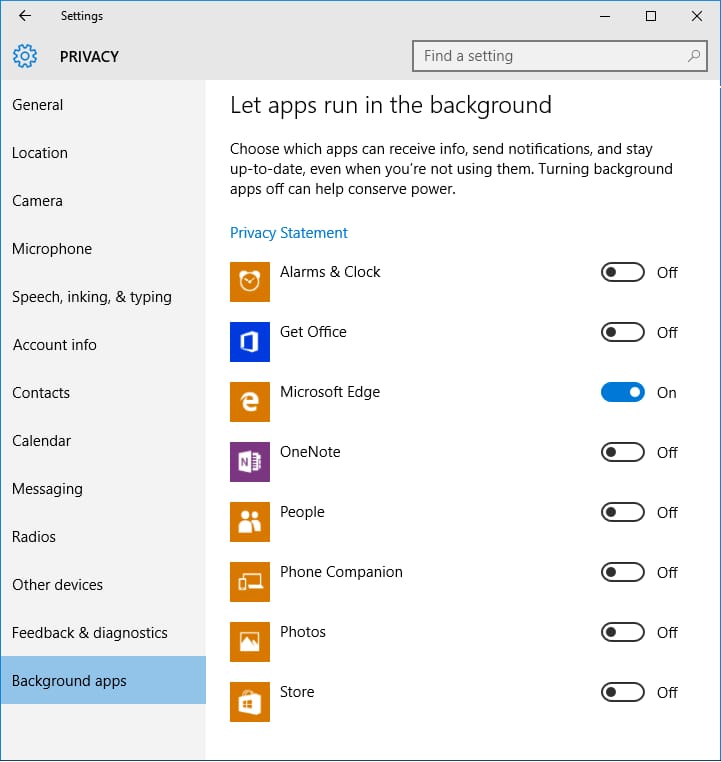Go back with the arrow icon
The height and width of the screenshot is (762, 721).
pyautogui.click(x=24, y=16)
